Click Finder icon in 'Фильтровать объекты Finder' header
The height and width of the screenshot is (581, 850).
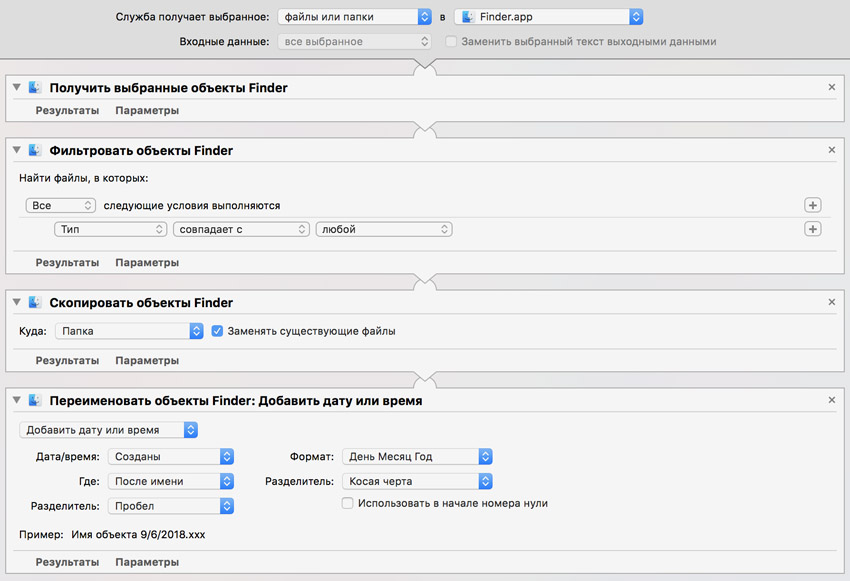[x=36, y=151]
